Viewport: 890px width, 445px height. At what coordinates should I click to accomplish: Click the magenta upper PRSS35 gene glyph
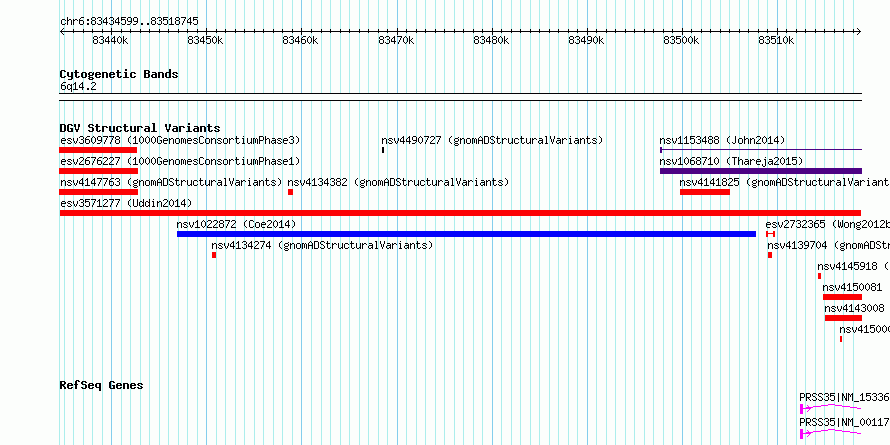click(831, 408)
